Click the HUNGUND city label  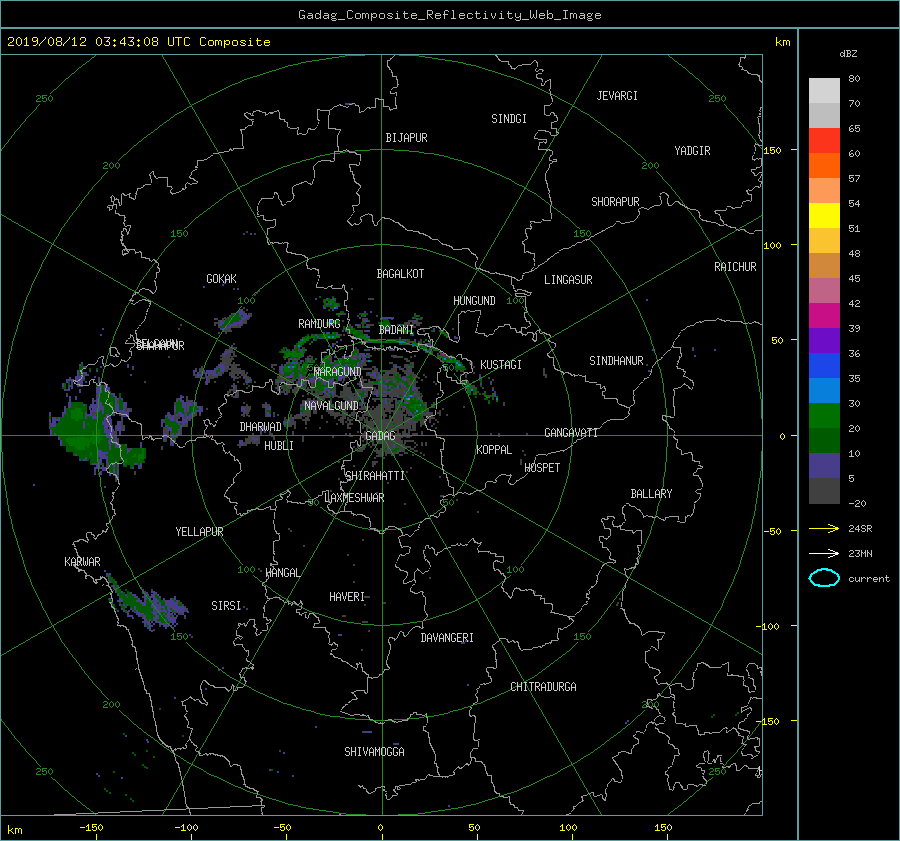[x=474, y=301]
